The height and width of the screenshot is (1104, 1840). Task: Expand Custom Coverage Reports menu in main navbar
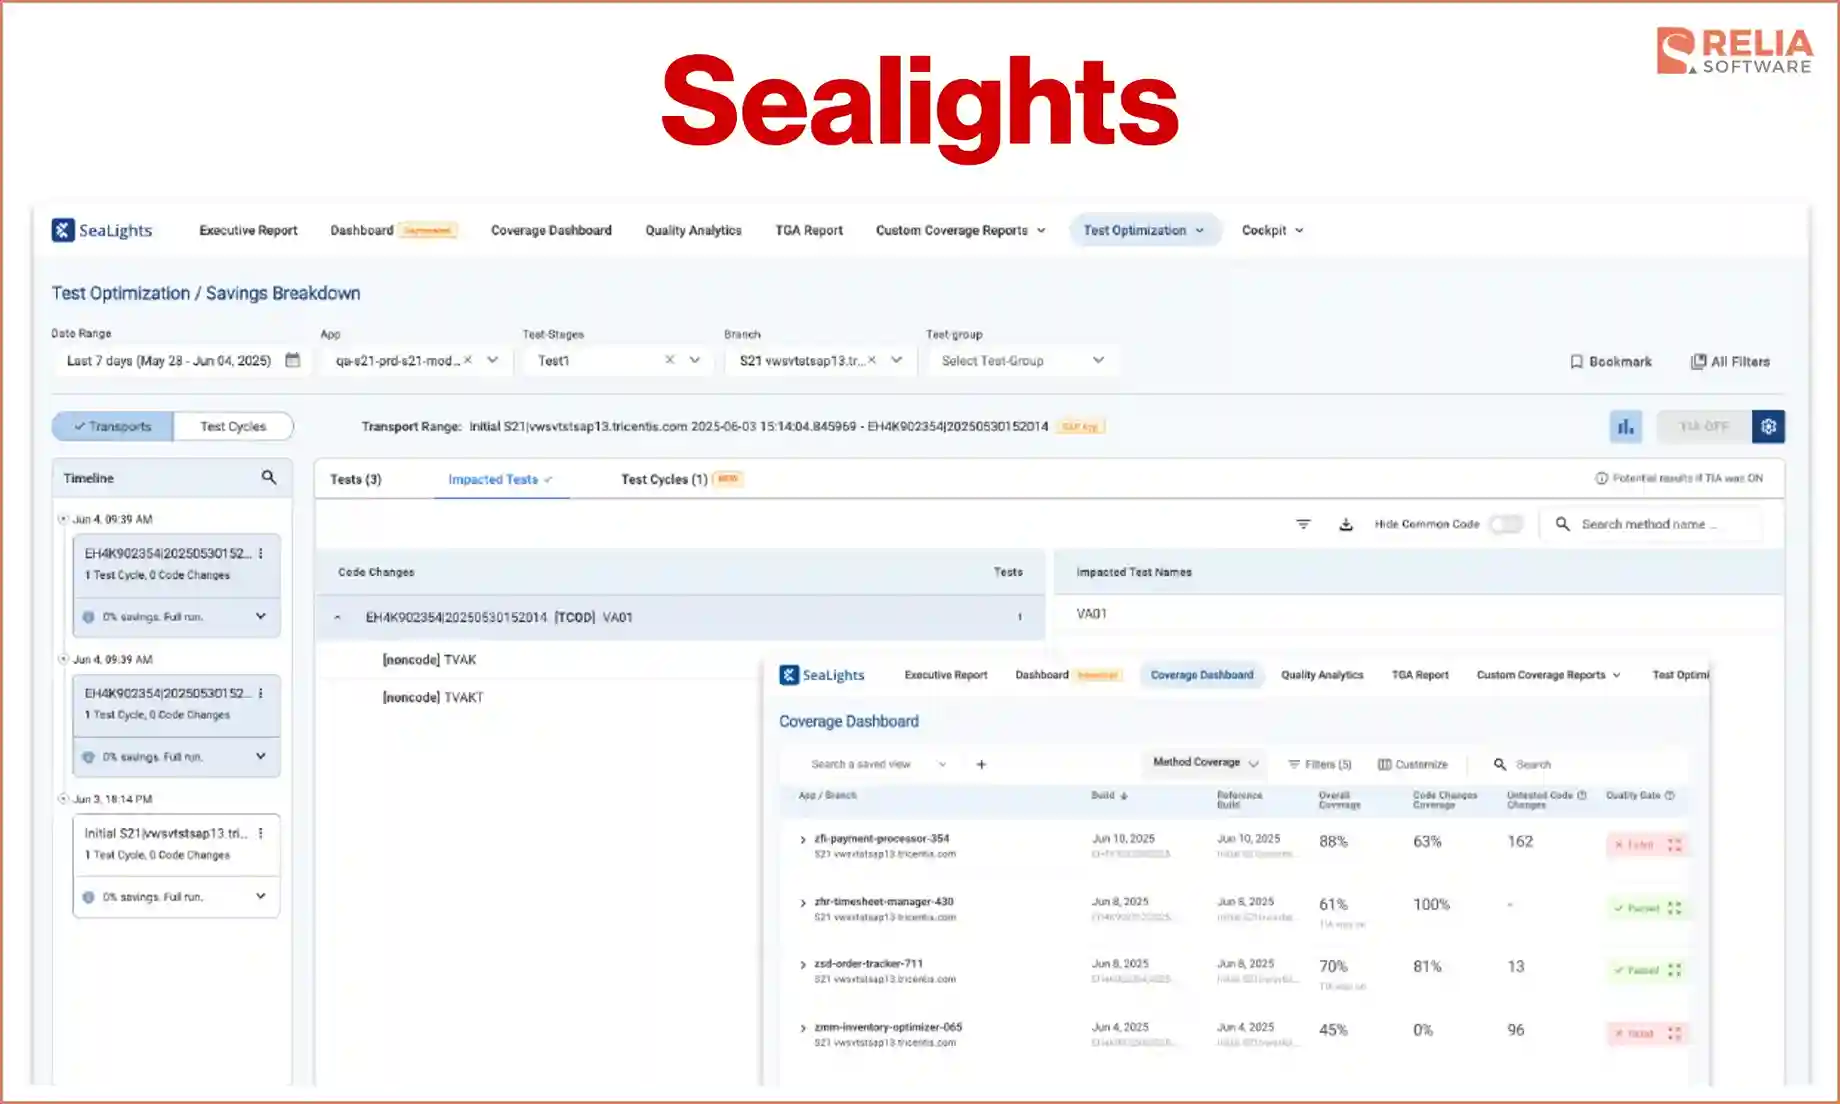coord(961,230)
